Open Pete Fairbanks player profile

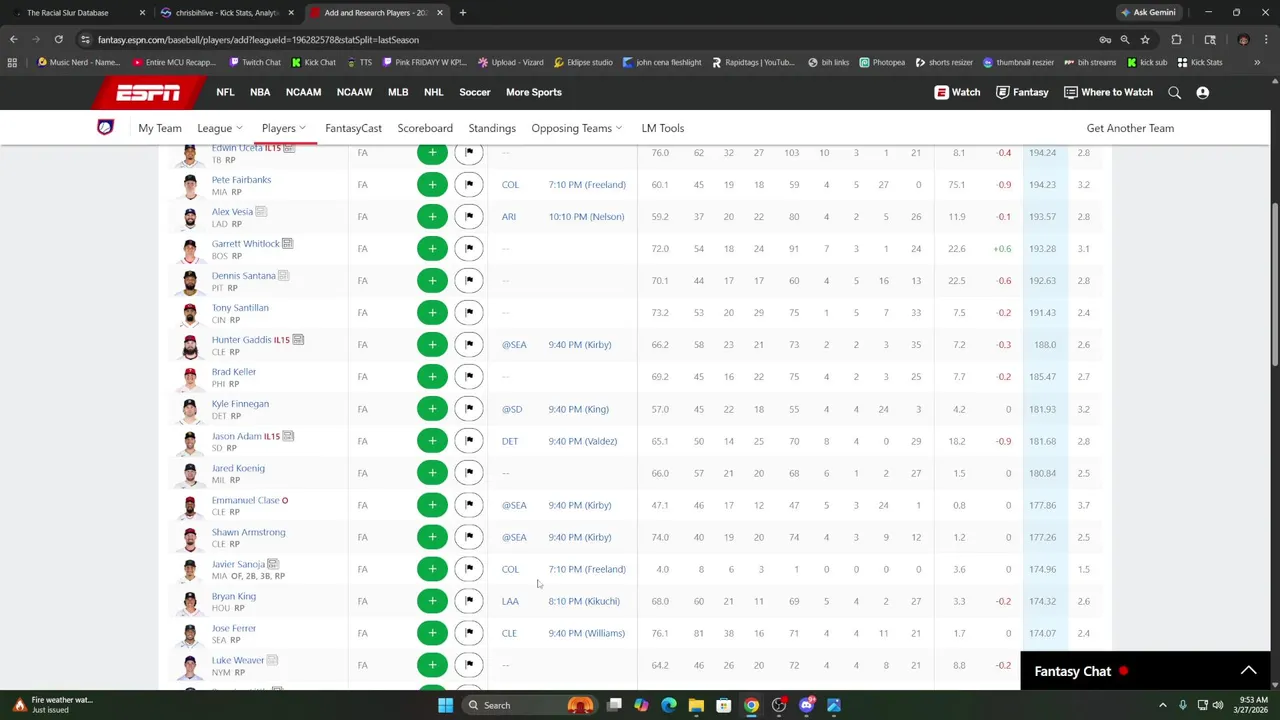241,180
